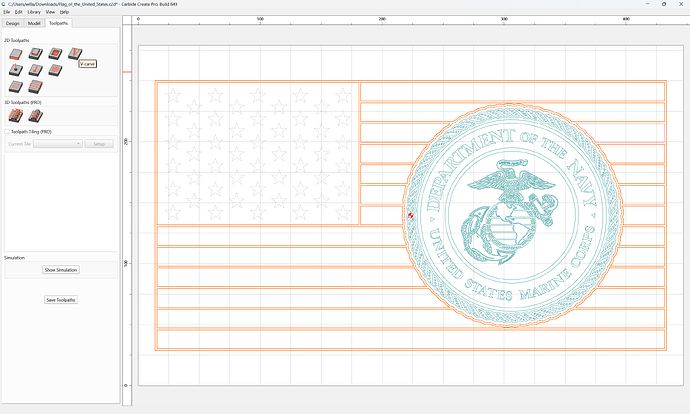The width and height of the screenshot is (690, 414).
Task: Select the Marine Corps eagle globe anchor emblem
Action: point(510,212)
